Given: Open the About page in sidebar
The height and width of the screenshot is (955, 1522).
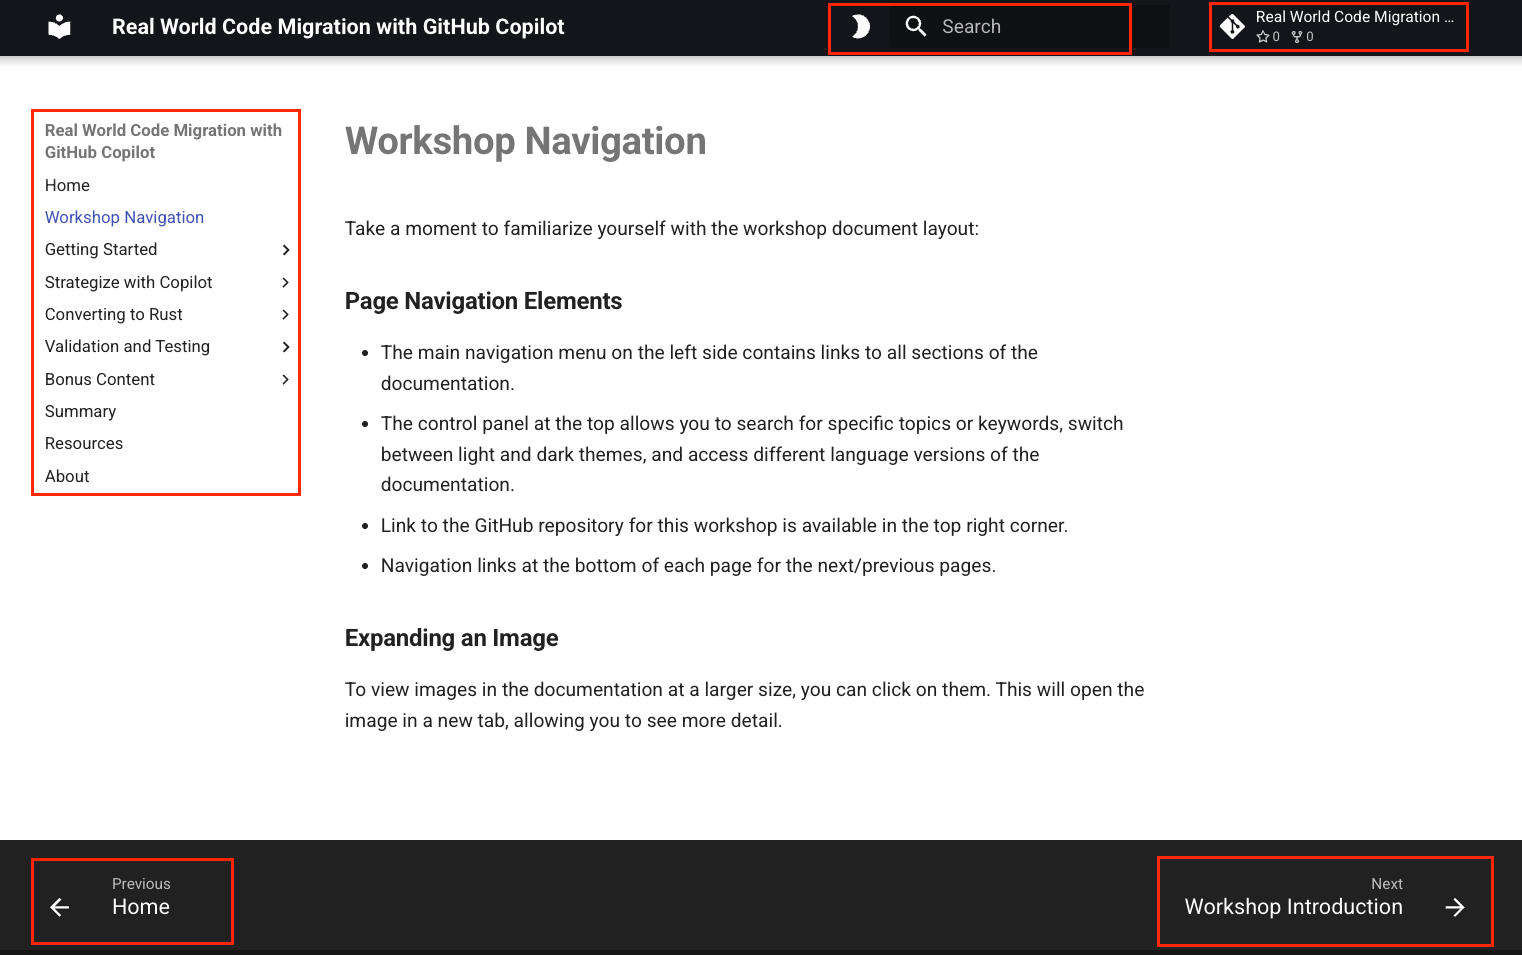Looking at the screenshot, I should click(x=67, y=476).
